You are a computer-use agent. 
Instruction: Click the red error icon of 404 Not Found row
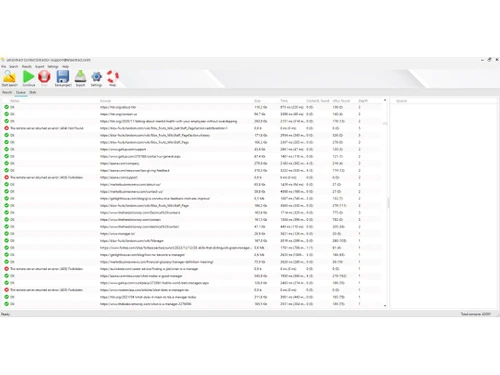(6, 128)
